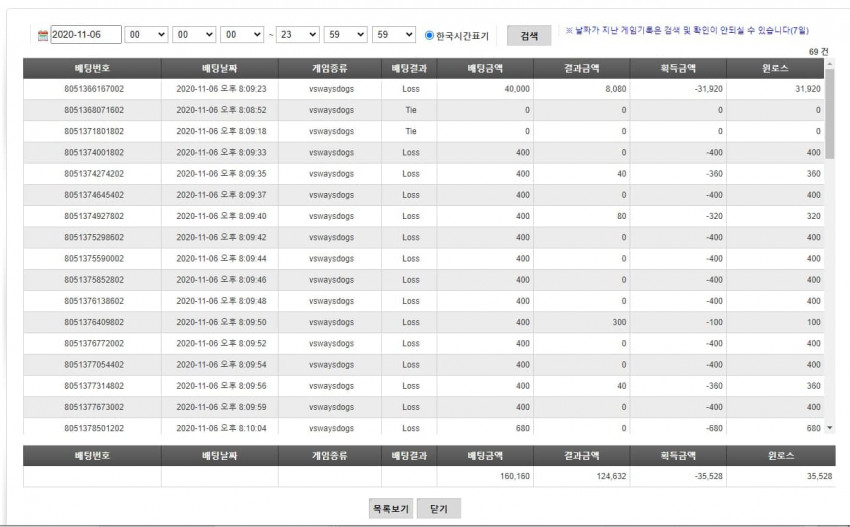Screen dimensions: 850x527
Task: Click the top 게임종류 column header
Action: pos(330,68)
